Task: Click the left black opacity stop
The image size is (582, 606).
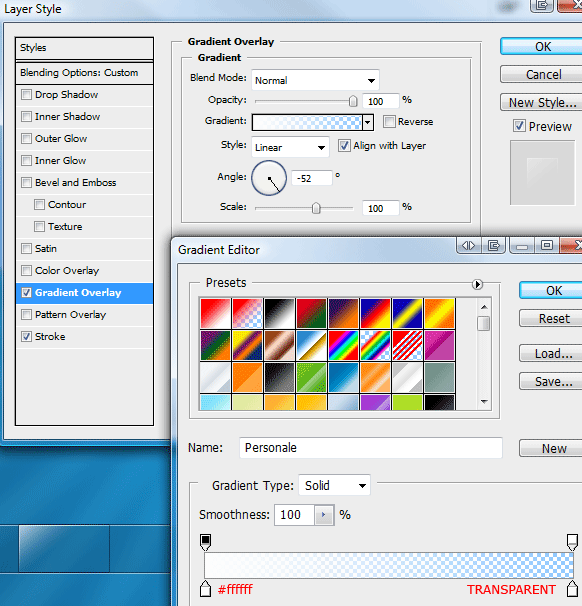Action: (x=206, y=542)
